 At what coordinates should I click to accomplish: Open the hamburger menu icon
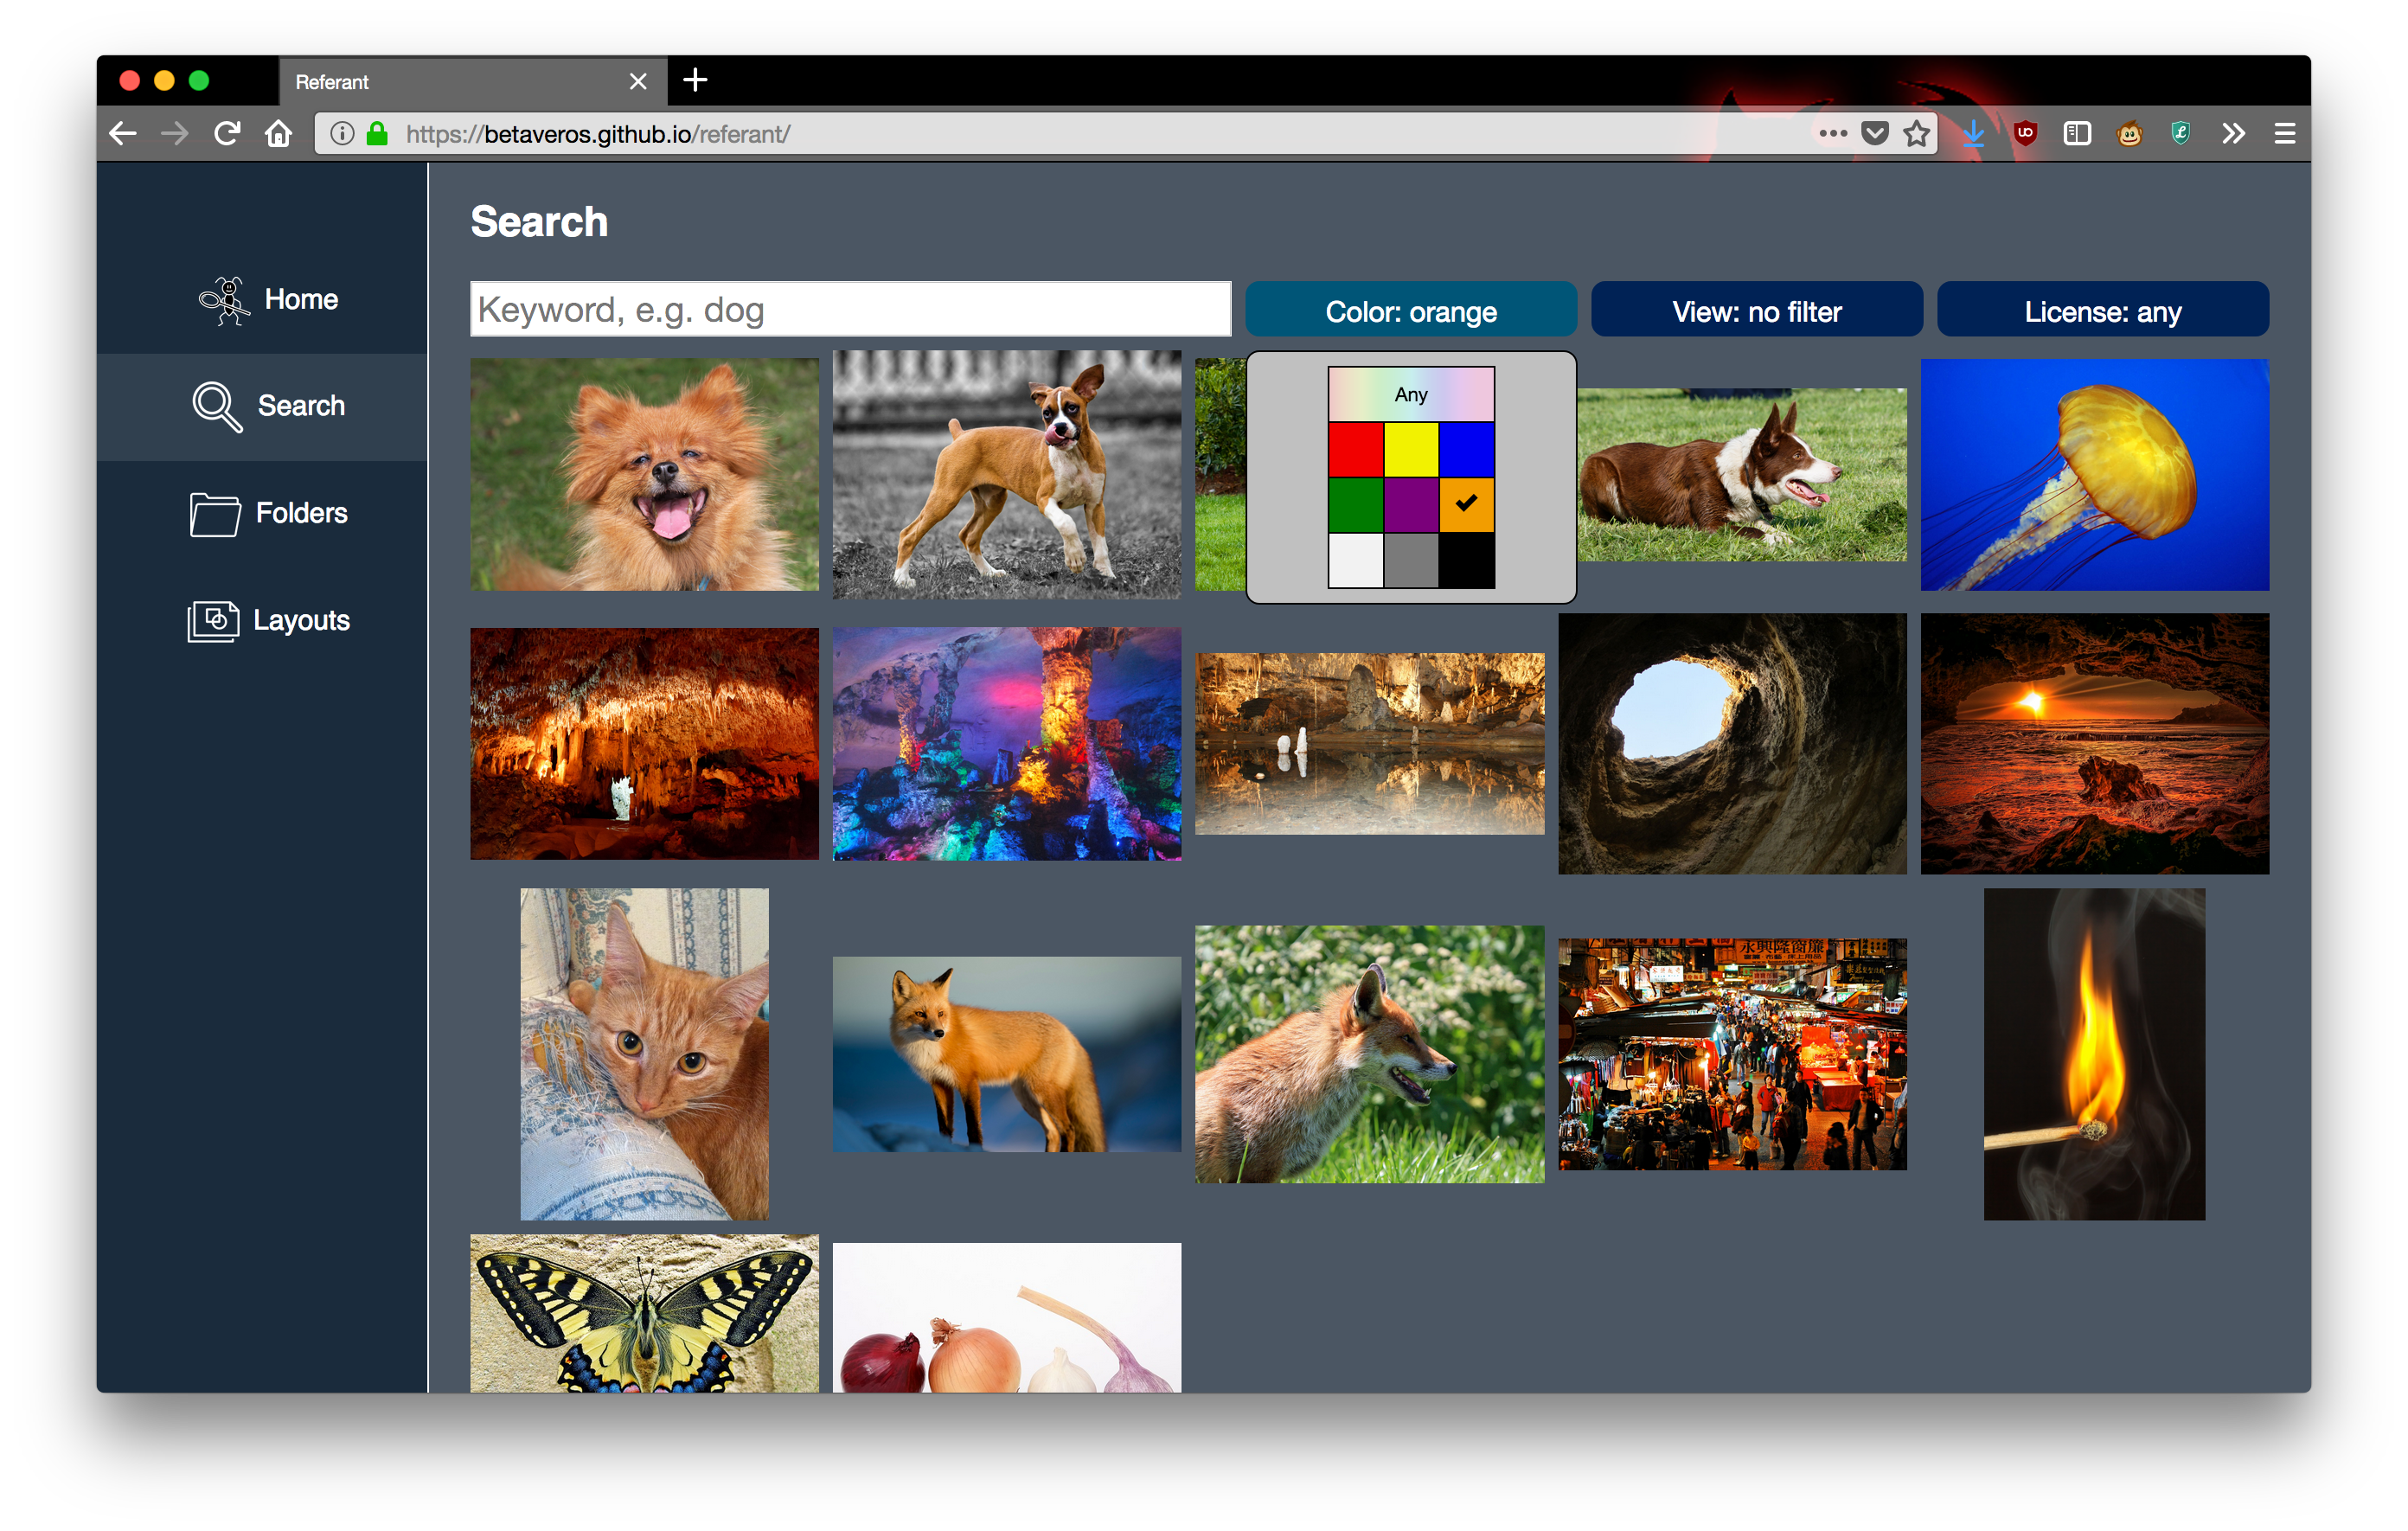pyautogui.click(x=2285, y=133)
